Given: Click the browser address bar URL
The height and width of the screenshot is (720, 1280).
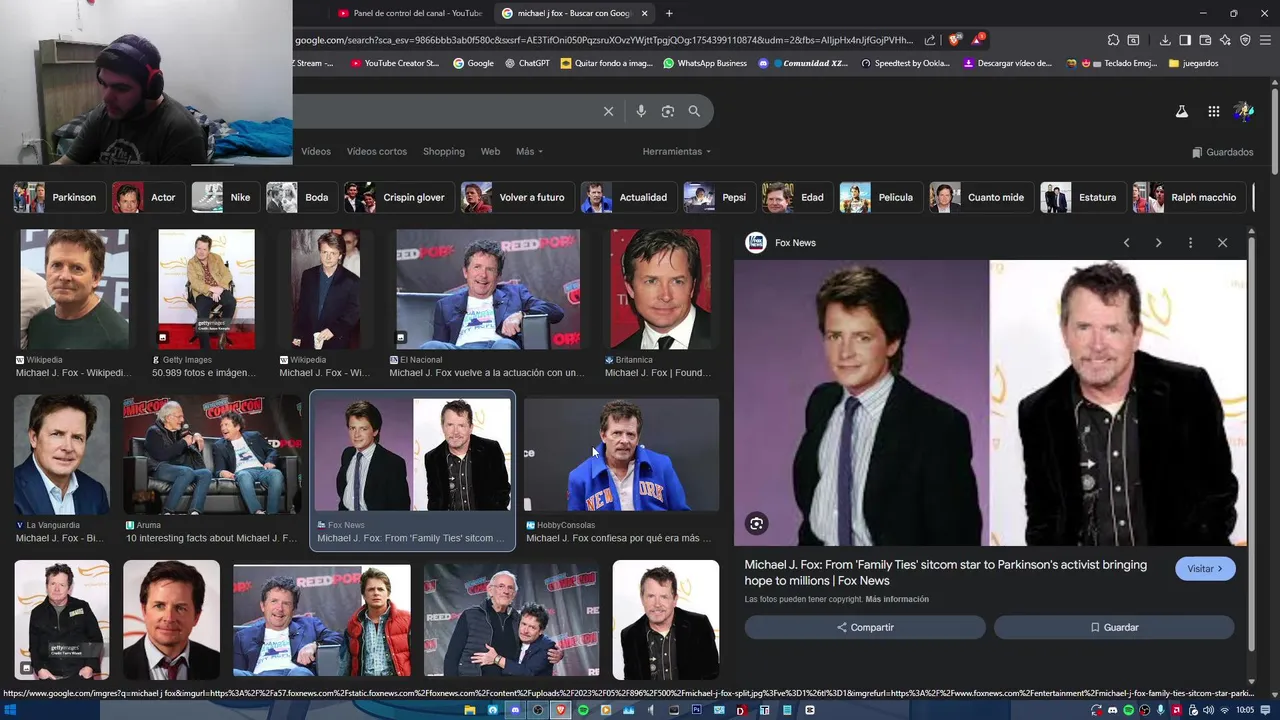Looking at the screenshot, I should click(604, 40).
